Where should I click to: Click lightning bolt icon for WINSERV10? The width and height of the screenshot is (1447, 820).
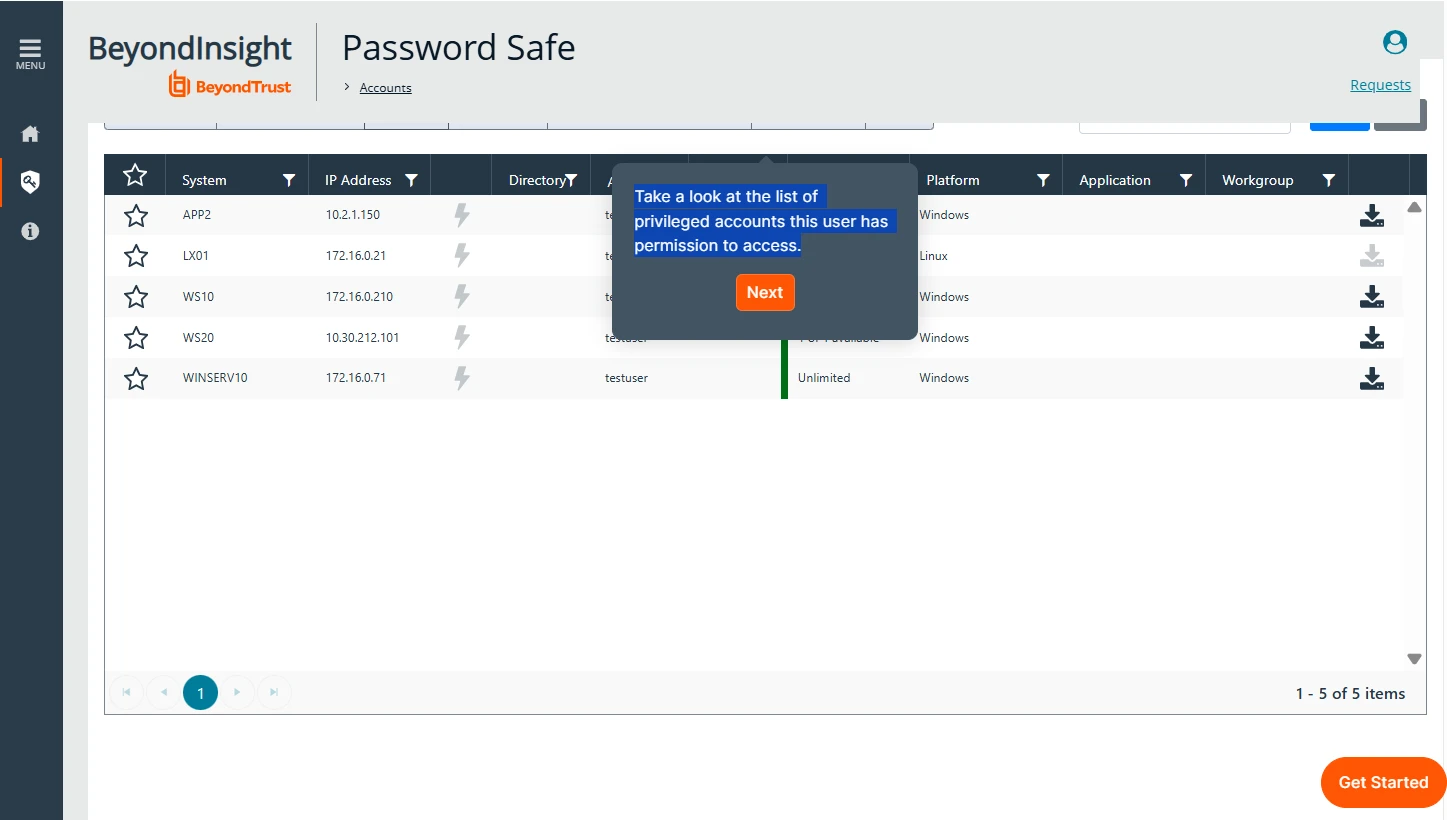462,378
